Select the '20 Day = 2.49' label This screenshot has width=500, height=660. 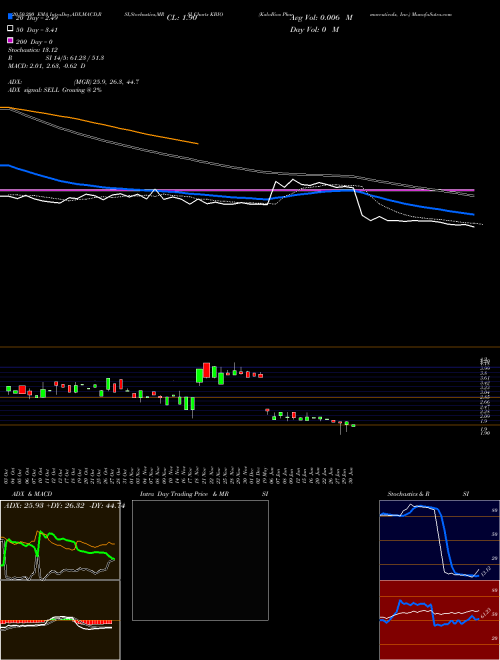pos(36,18)
